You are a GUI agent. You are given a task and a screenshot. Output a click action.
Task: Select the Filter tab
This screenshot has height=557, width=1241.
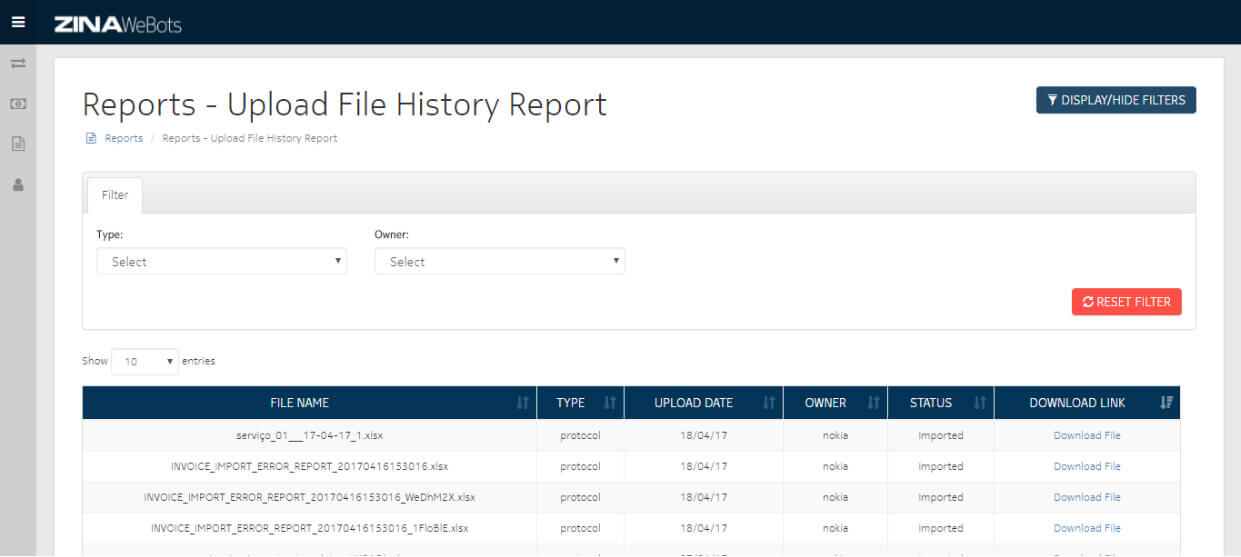tap(115, 195)
